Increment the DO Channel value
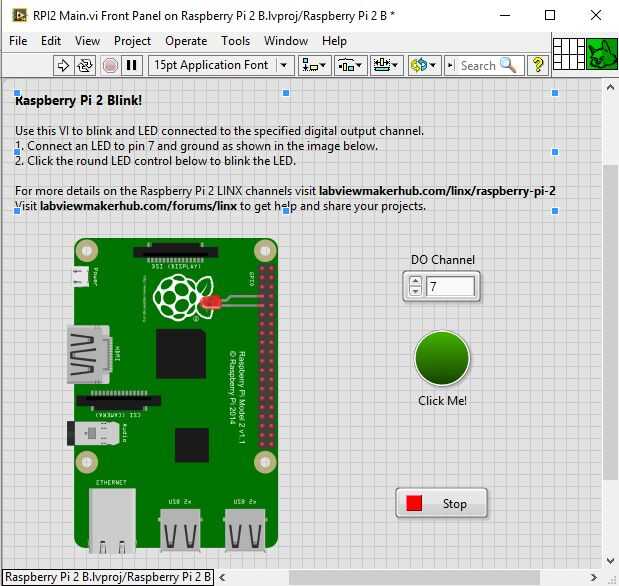The image size is (619, 586). click(x=415, y=281)
